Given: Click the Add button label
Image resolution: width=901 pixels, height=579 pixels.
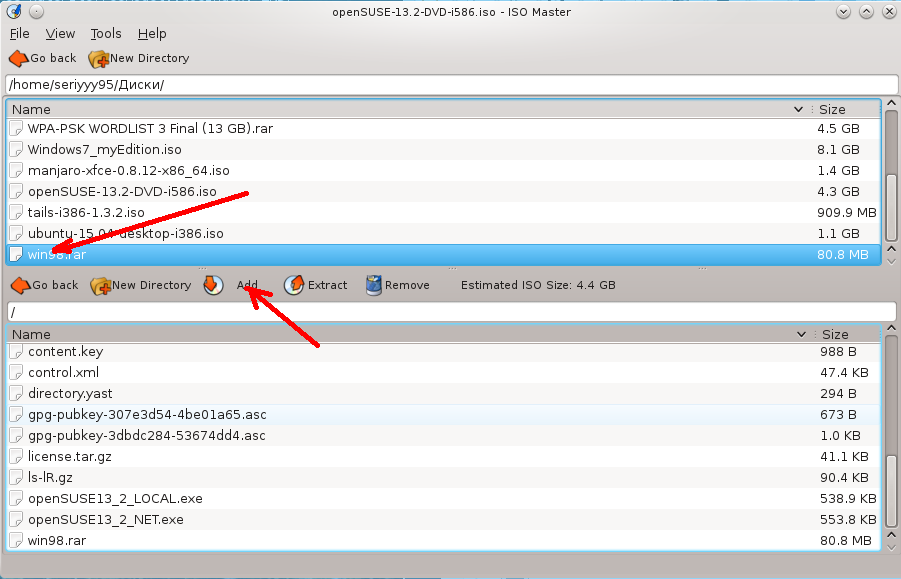Looking at the screenshot, I should [247, 285].
